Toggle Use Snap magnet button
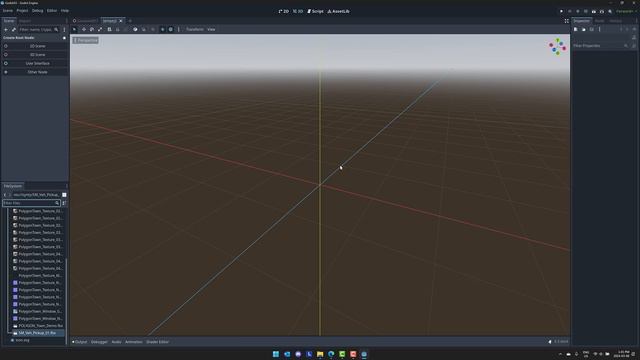 point(144,29)
